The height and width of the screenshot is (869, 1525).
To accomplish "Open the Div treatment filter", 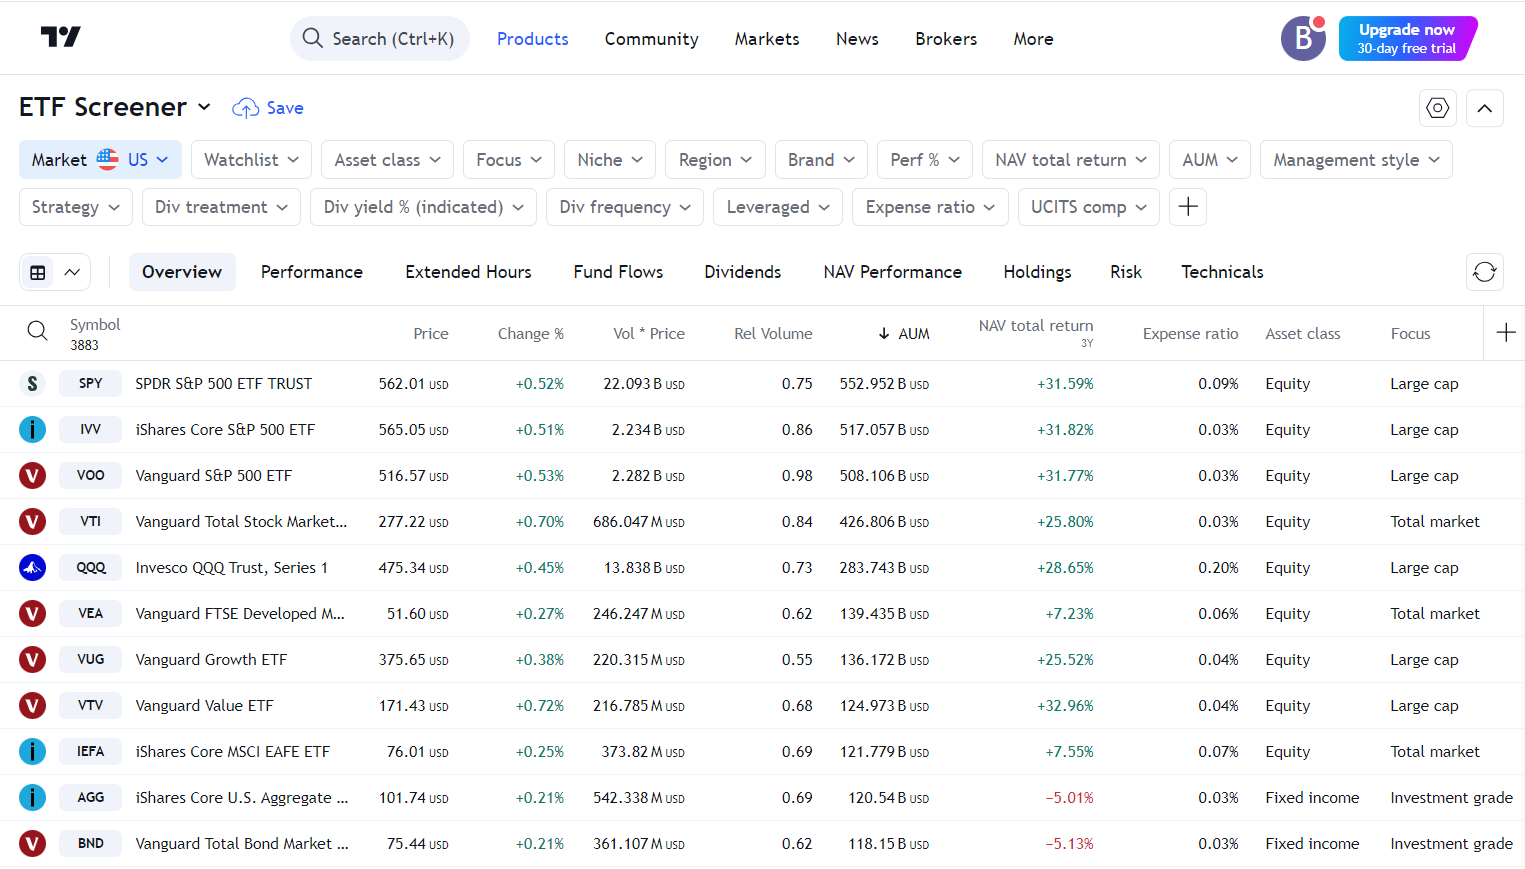I will 221,207.
